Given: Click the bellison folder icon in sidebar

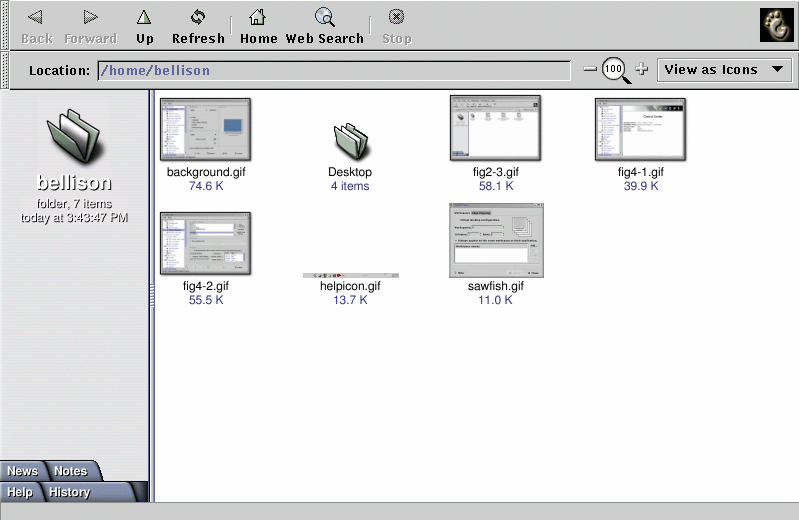Looking at the screenshot, I should (x=74, y=136).
